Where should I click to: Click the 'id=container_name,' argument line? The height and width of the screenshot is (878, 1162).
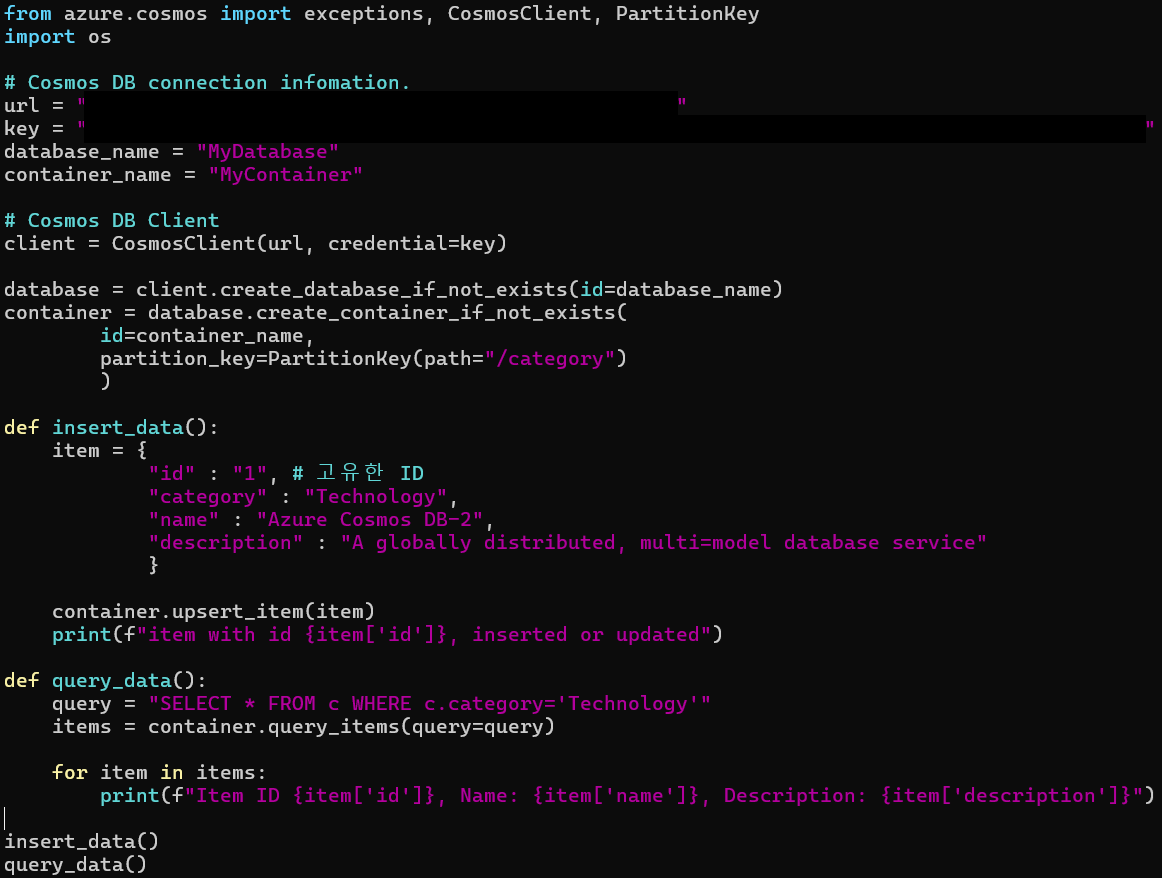pos(208,336)
